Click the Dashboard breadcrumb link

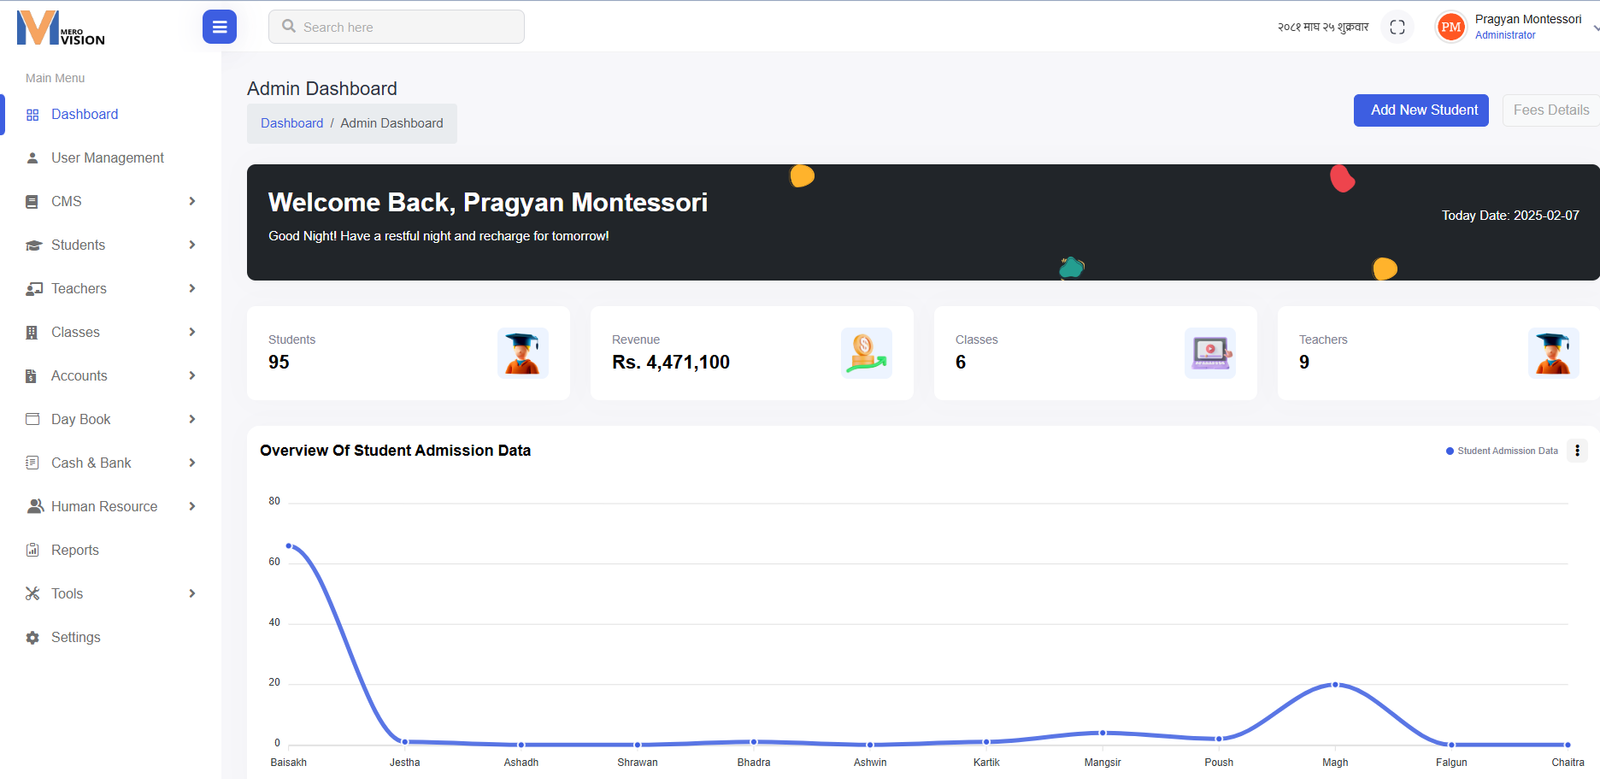292,123
